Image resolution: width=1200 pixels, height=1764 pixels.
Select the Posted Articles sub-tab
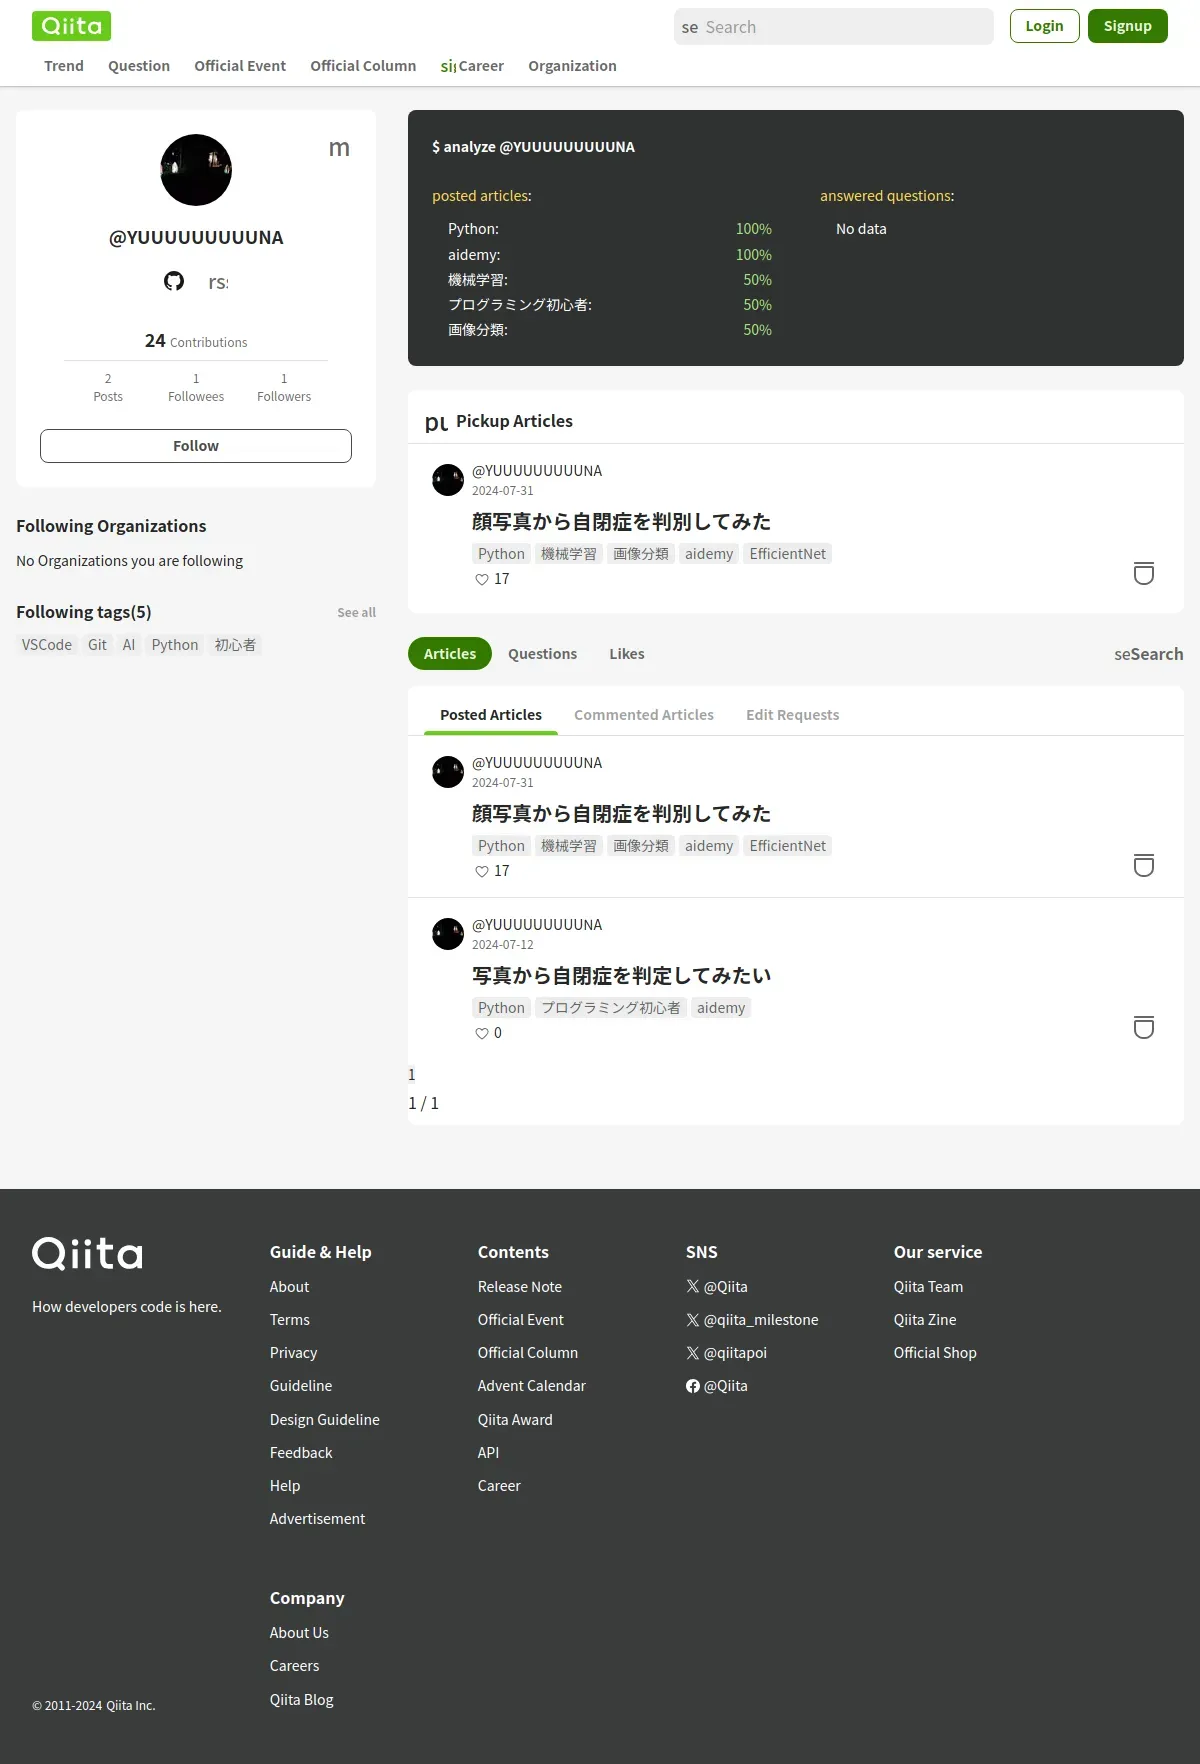coord(491,715)
